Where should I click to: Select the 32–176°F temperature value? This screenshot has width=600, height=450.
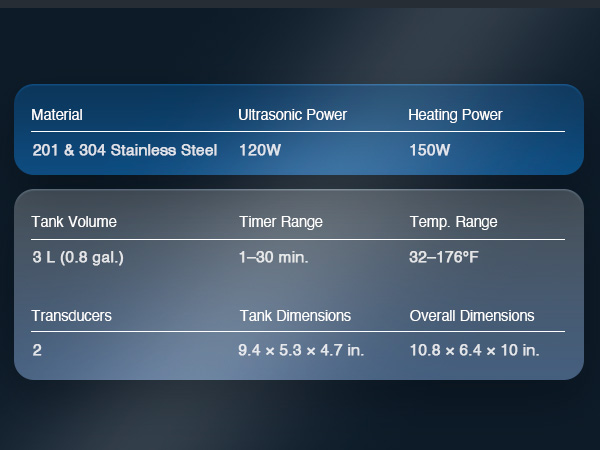(444, 257)
